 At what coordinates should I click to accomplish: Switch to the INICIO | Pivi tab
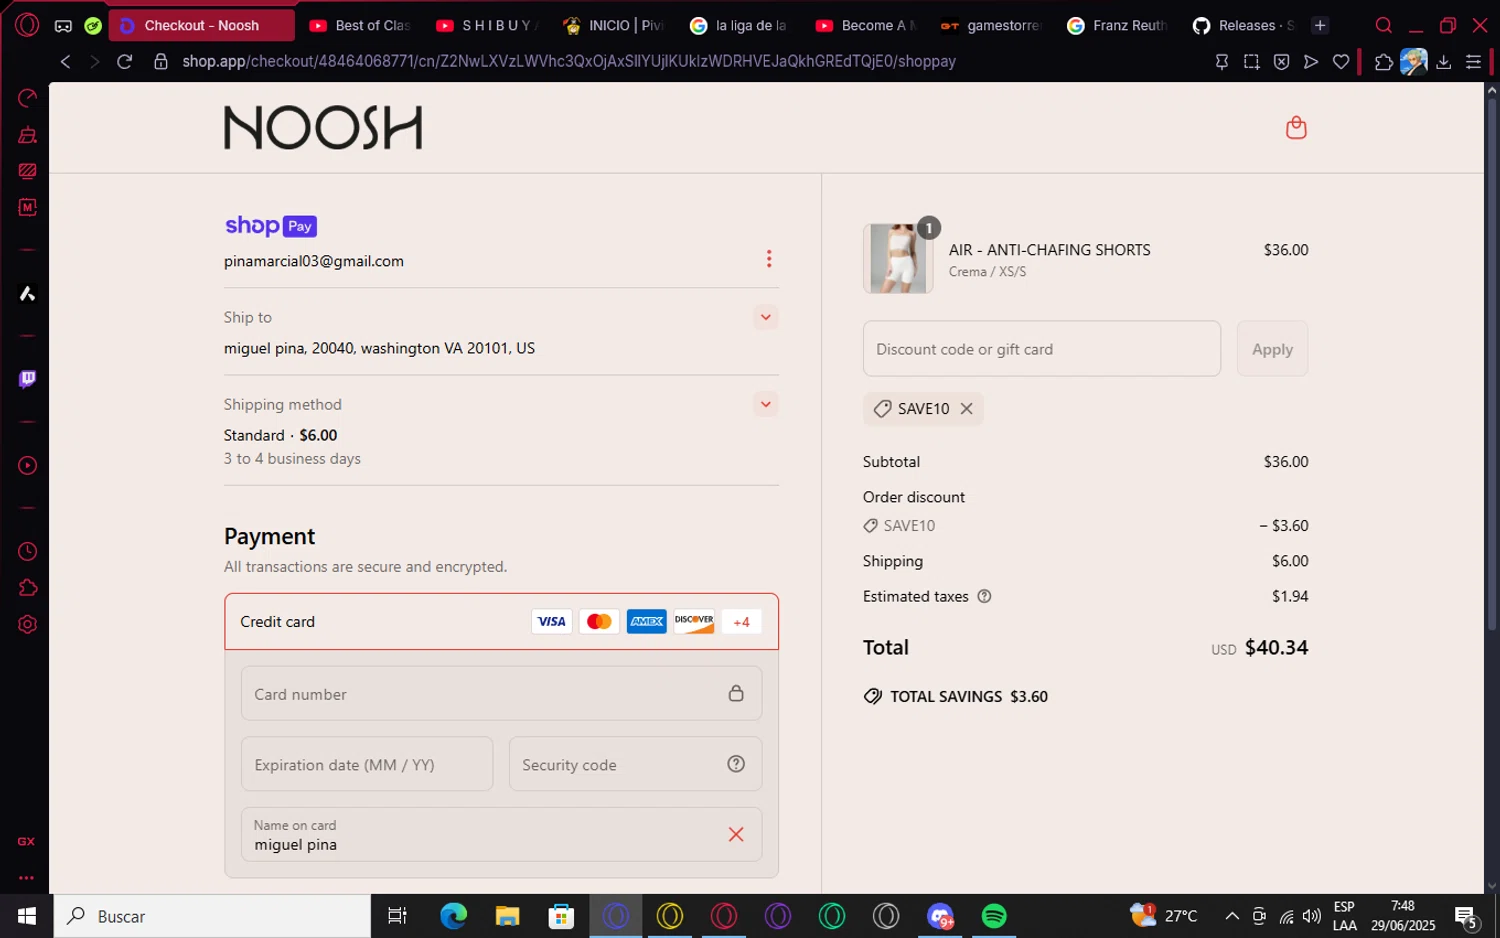pyautogui.click(x=614, y=26)
